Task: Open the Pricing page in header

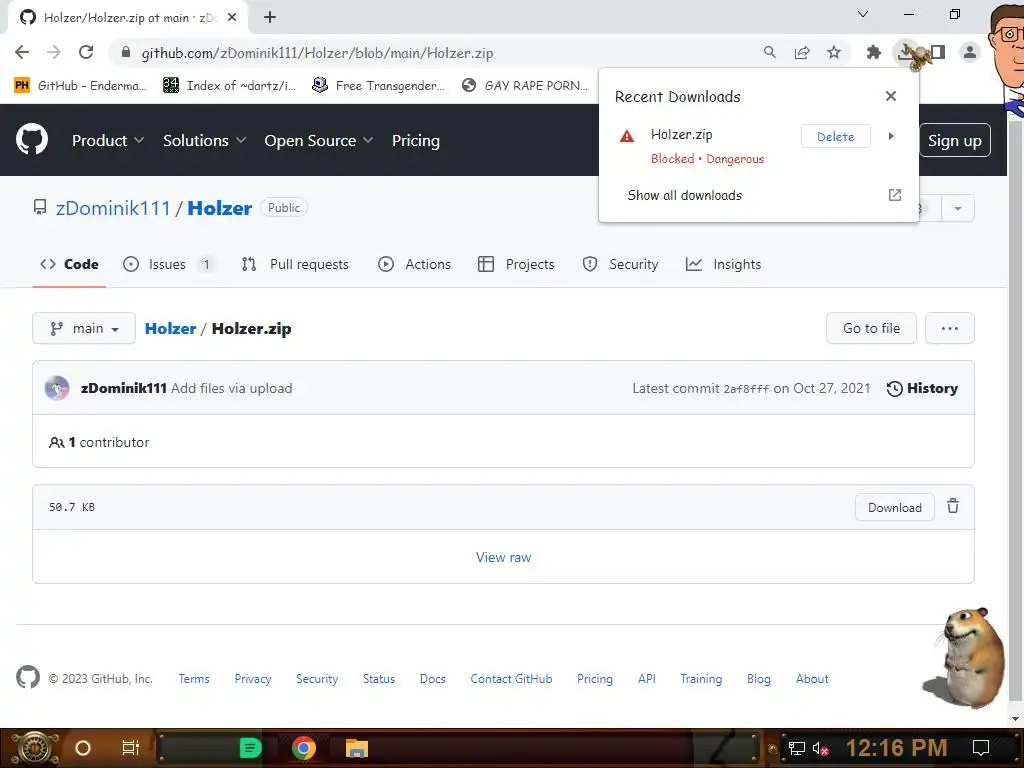Action: tap(415, 140)
